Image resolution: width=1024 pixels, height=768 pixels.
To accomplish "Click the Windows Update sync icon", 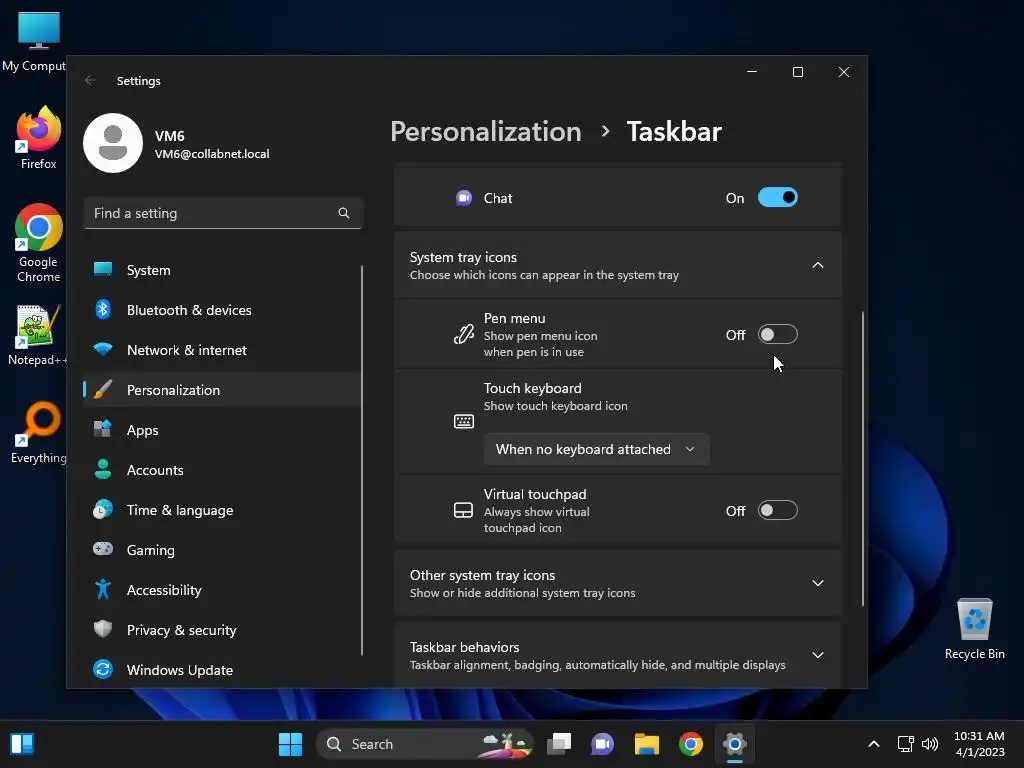I will coord(103,669).
